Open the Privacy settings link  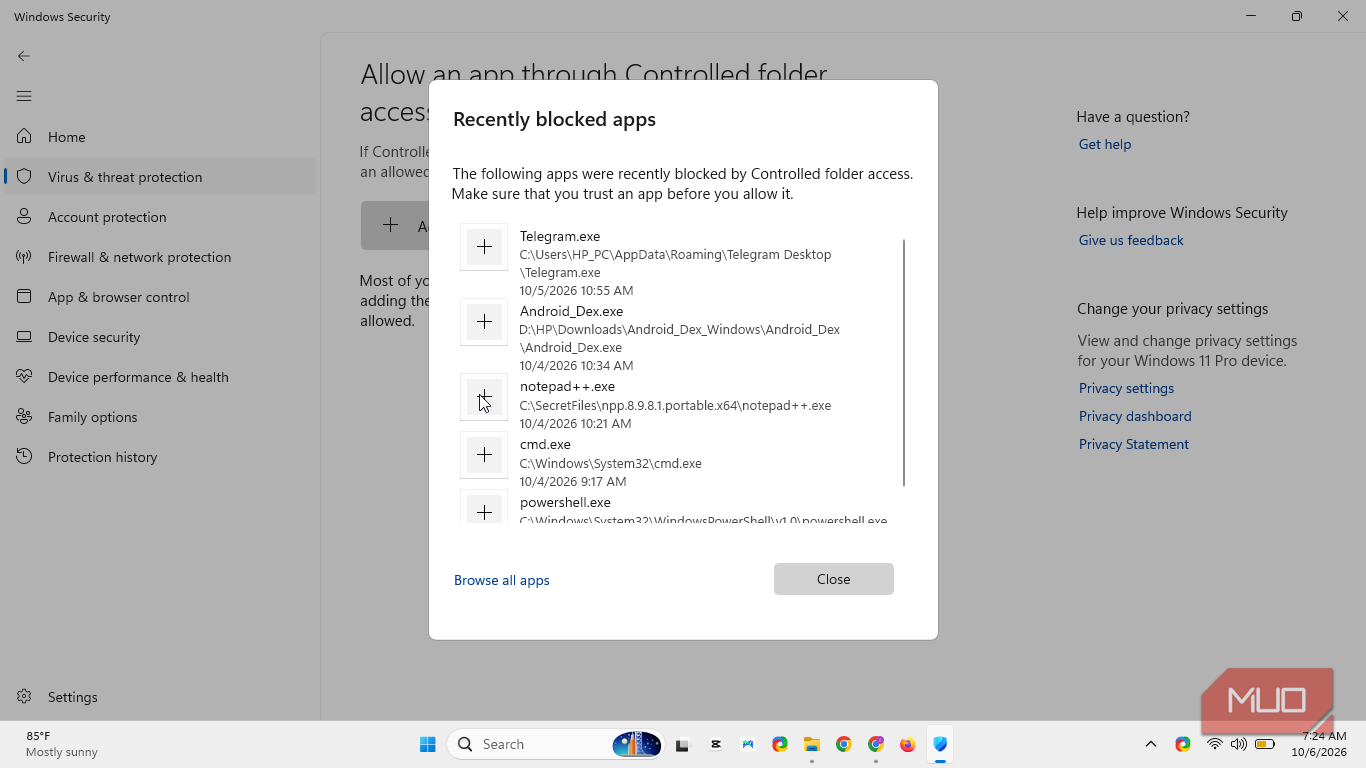pyautogui.click(x=1126, y=388)
